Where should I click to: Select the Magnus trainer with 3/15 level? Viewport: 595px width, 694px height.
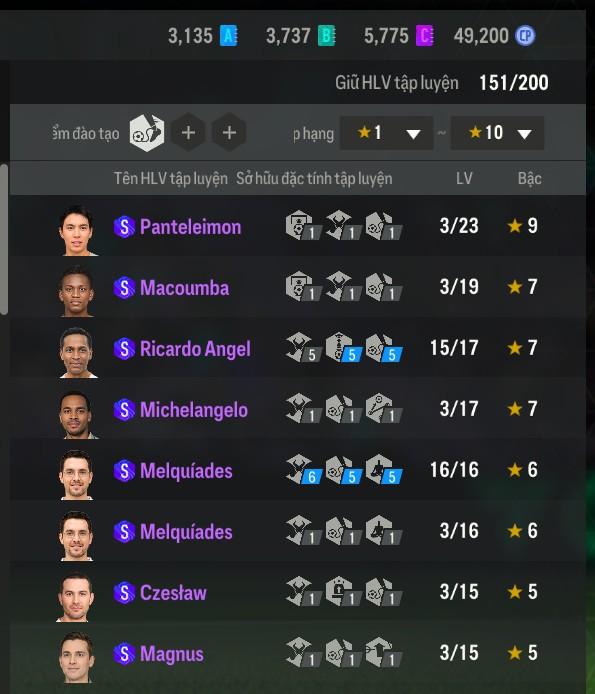pos(298,653)
